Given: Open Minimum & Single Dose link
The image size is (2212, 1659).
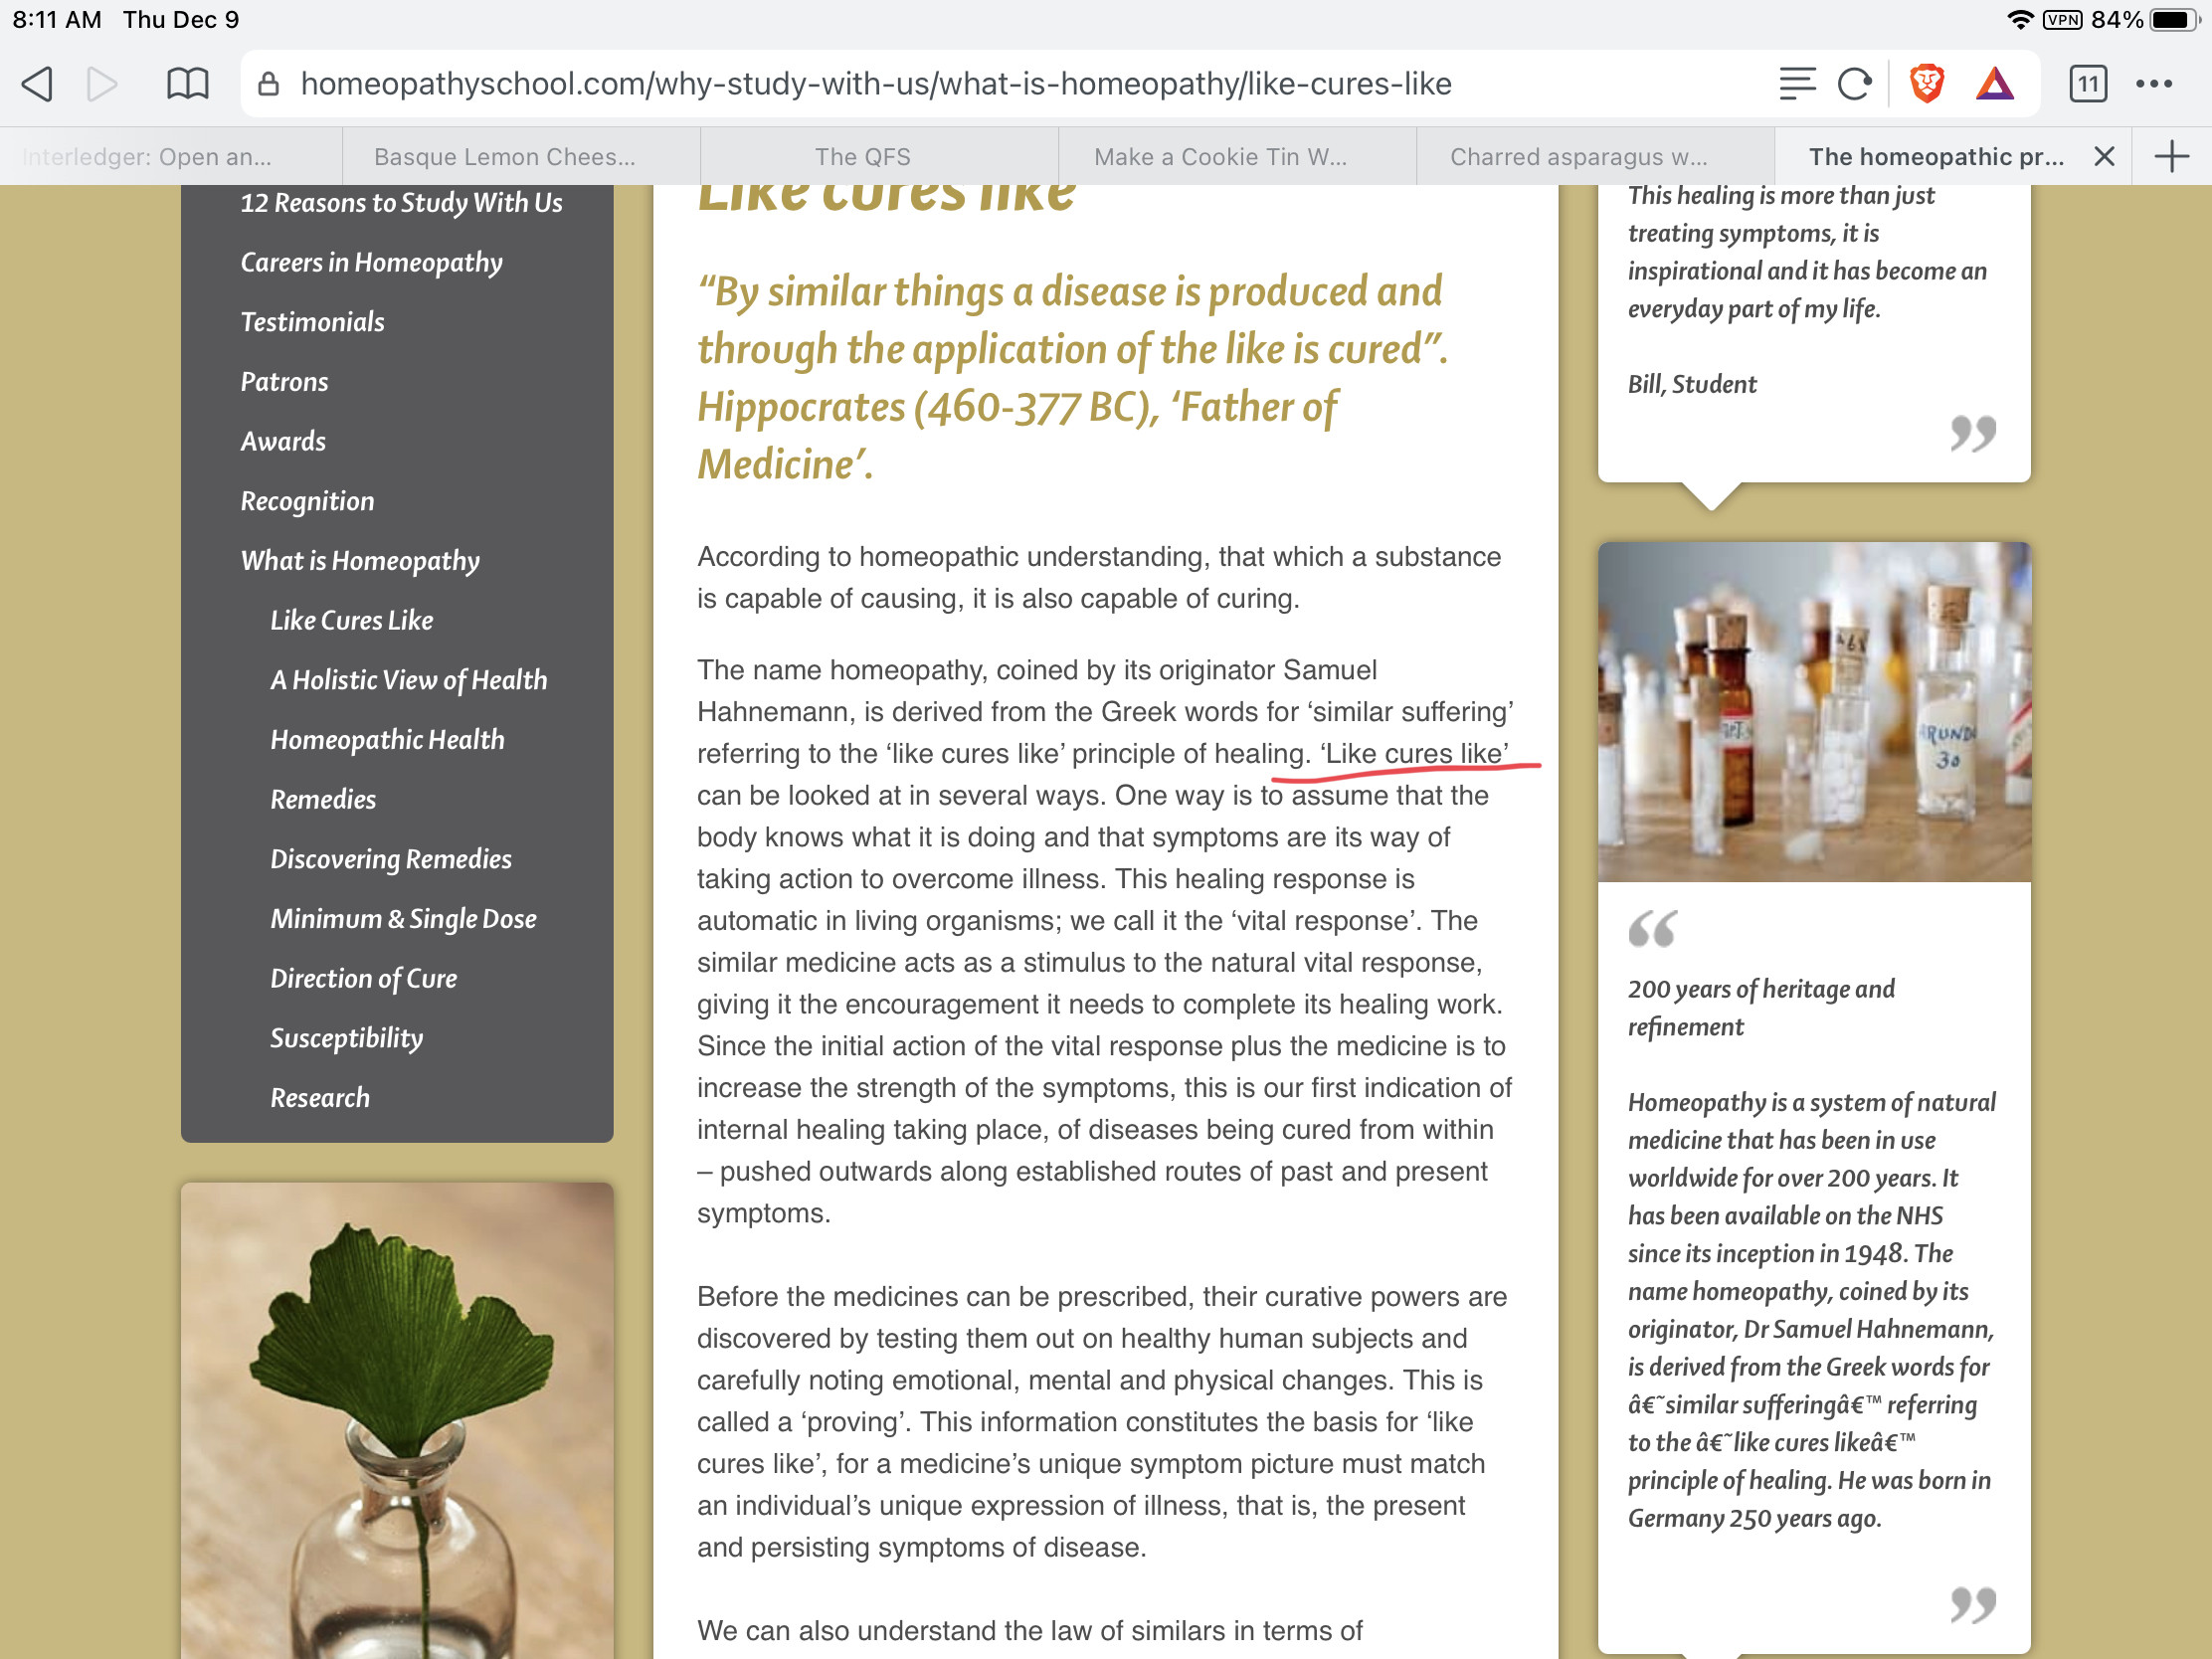Looking at the screenshot, I should point(403,919).
